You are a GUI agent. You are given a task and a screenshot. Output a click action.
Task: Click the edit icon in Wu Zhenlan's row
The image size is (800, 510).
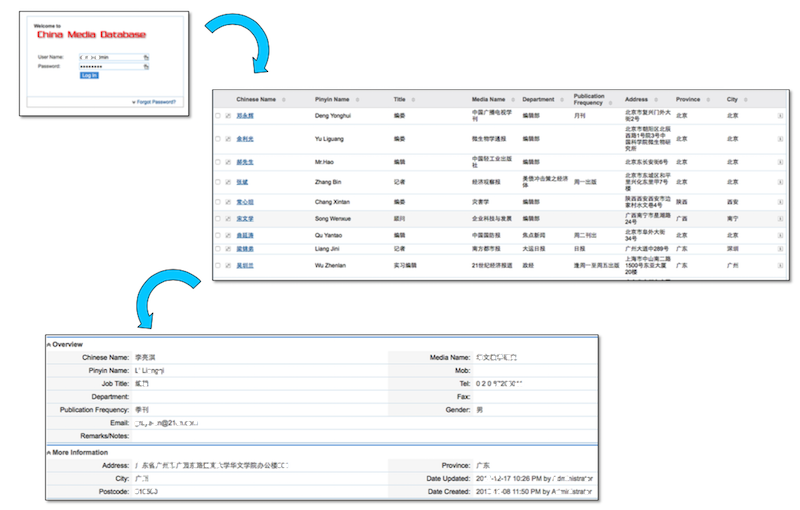click(228, 266)
